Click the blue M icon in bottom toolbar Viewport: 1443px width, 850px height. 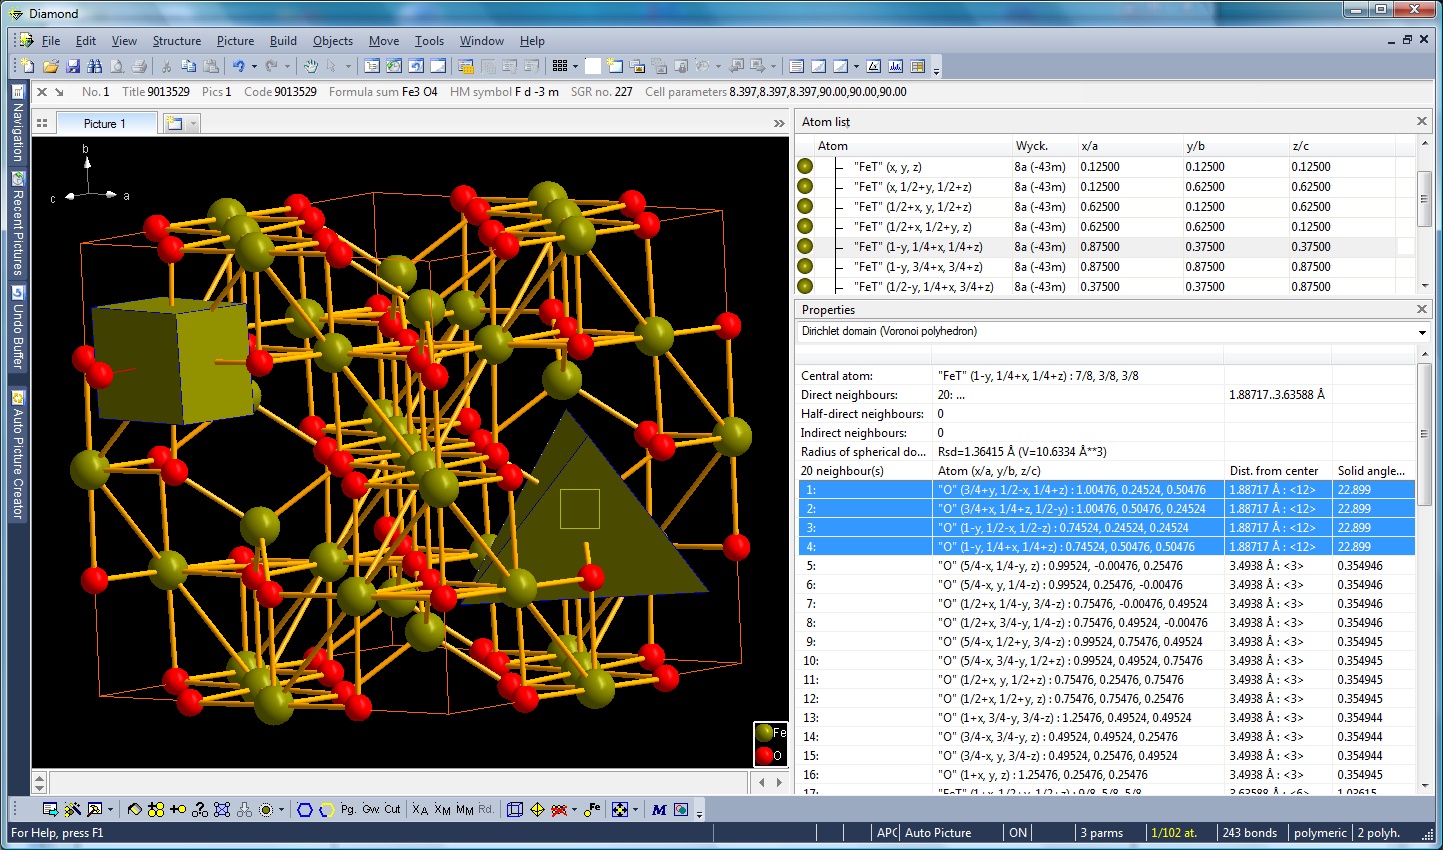coord(659,809)
